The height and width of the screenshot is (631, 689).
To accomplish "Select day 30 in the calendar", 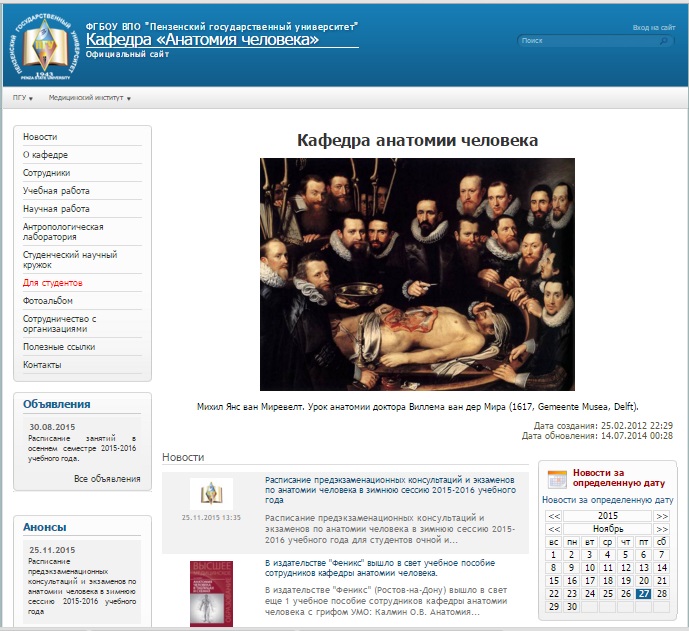I will 572,607.
